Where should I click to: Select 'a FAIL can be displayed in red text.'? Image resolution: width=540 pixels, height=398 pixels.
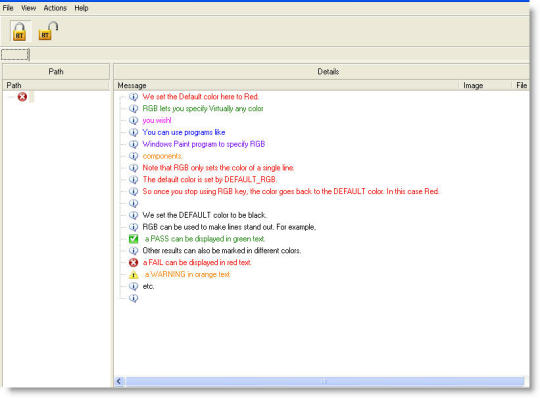tap(197, 262)
